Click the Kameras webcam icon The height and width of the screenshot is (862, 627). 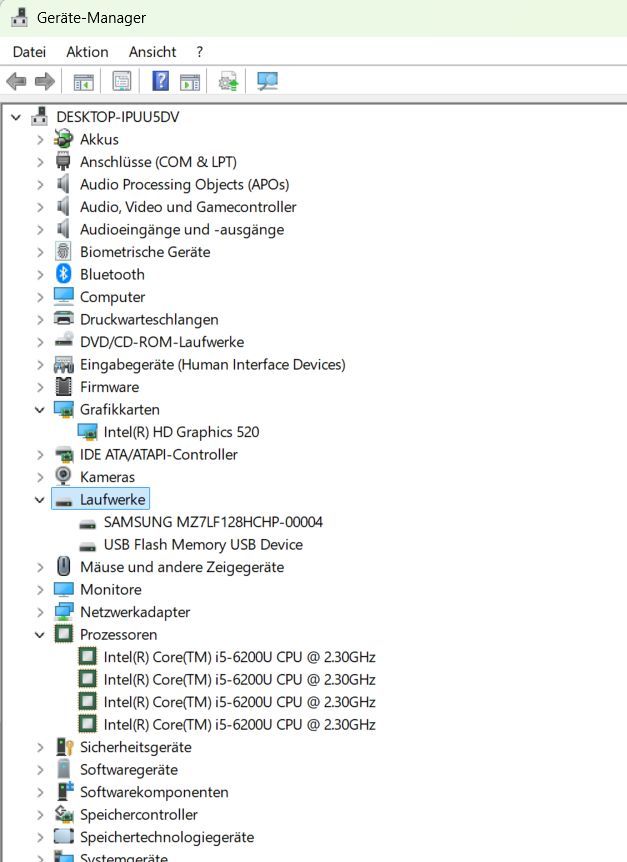pyautogui.click(x=64, y=477)
